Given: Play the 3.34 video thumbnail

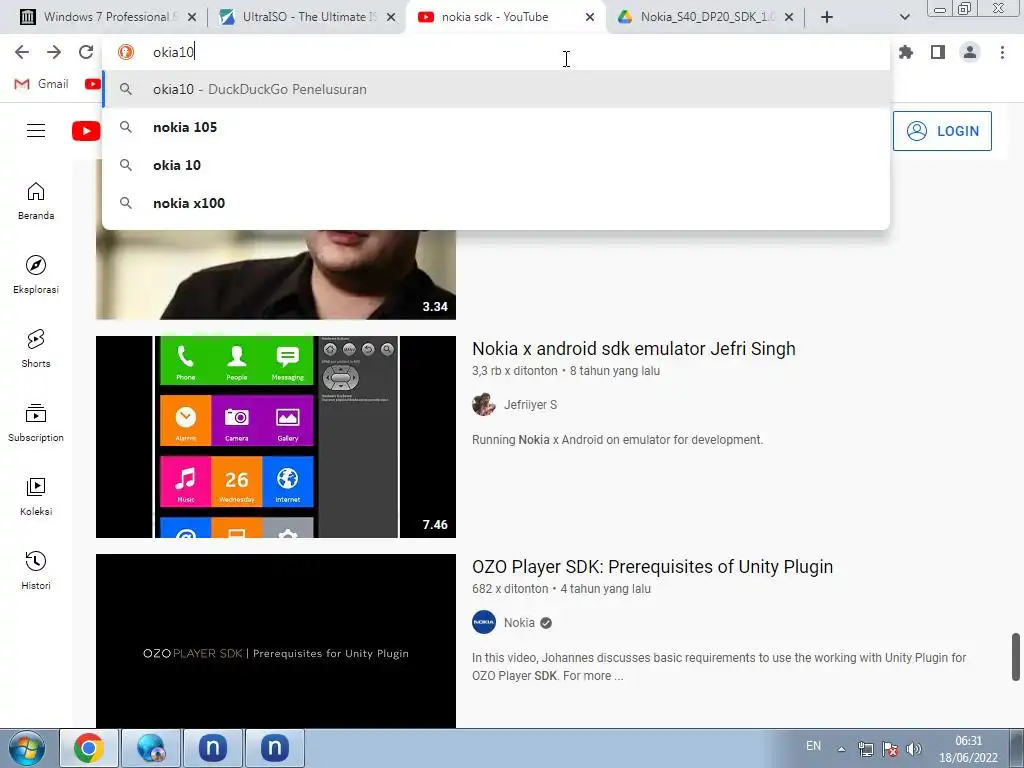Looking at the screenshot, I should [276, 274].
